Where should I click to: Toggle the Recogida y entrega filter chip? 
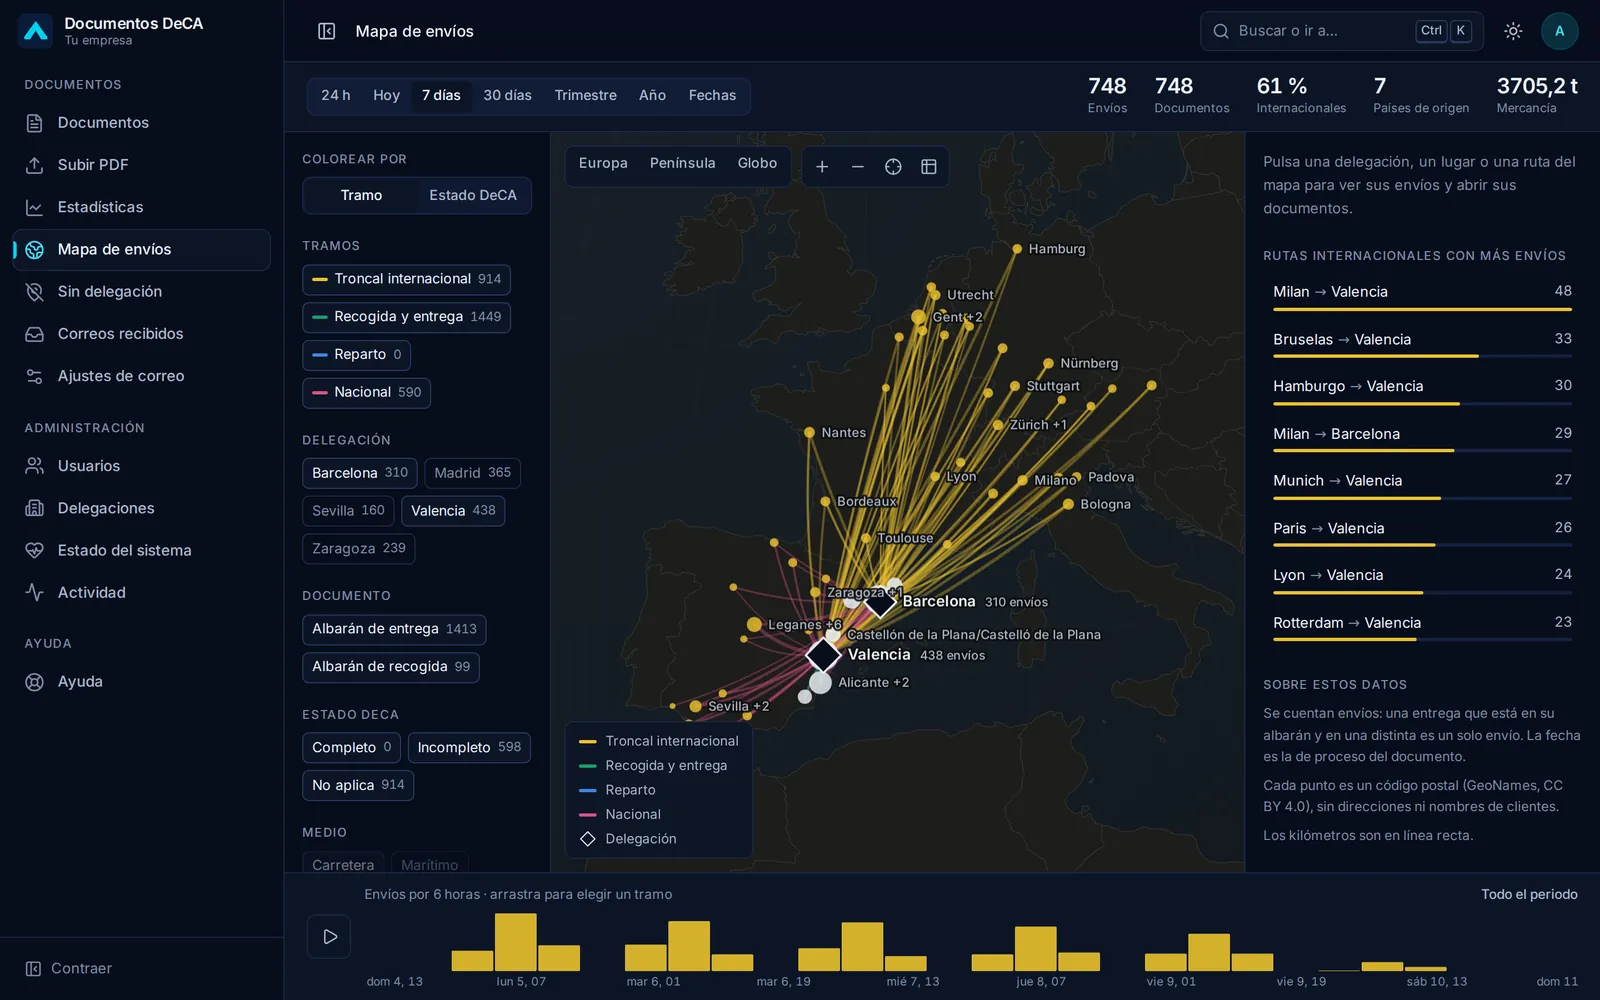[406, 317]
